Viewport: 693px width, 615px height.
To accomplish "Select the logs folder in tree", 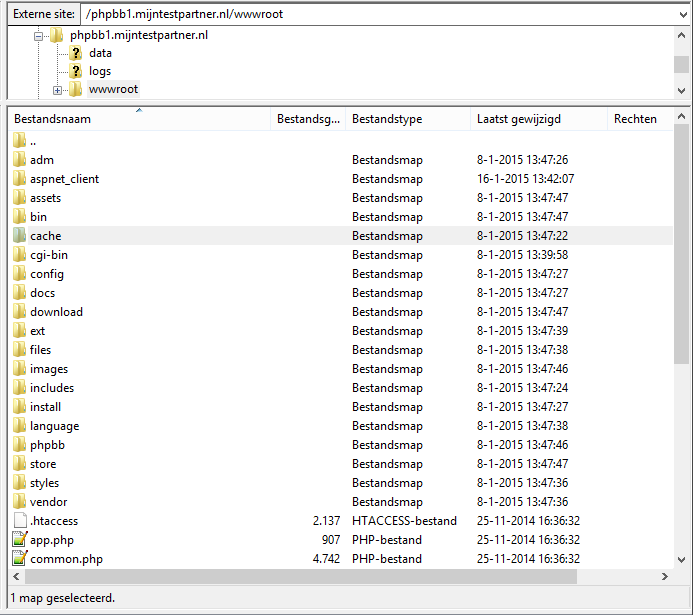I will point(100,71).
